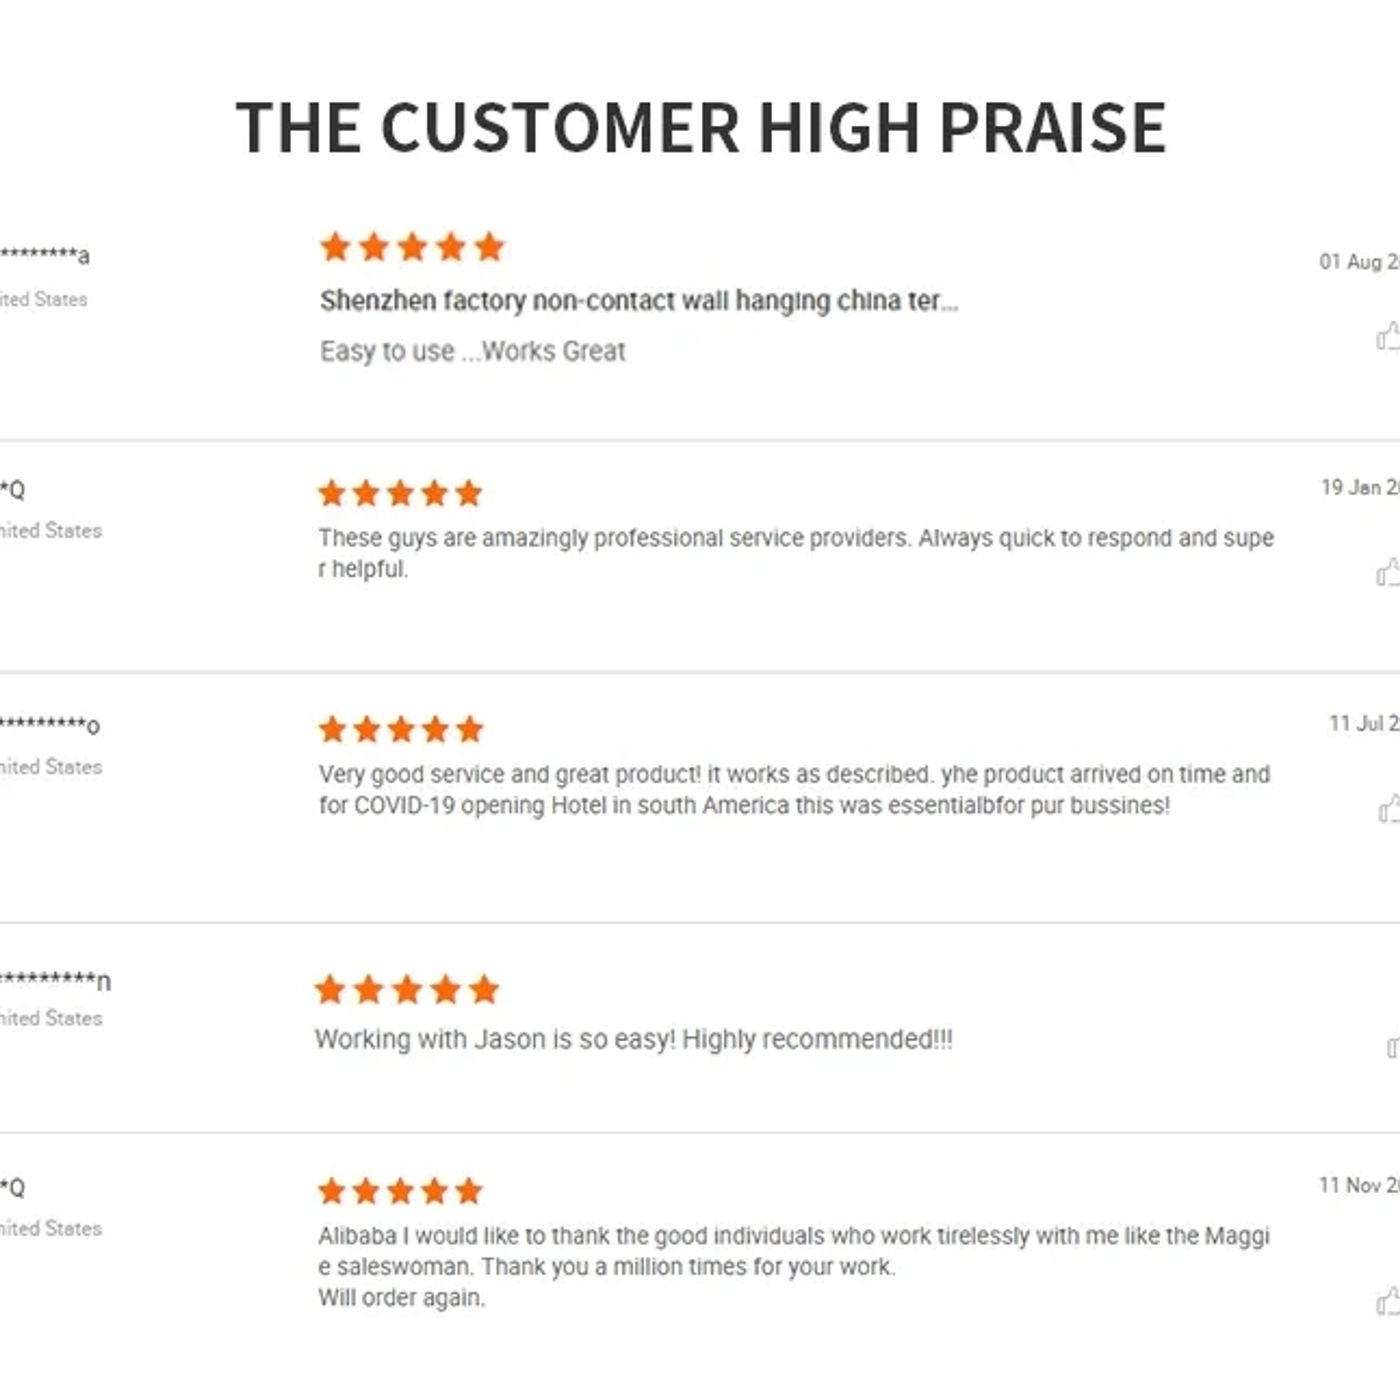The width and height of the screenshot is (1400, 1400).
Task: Click thumbs-up on the COVID-19 hotel review
Action: (1389, 809)
